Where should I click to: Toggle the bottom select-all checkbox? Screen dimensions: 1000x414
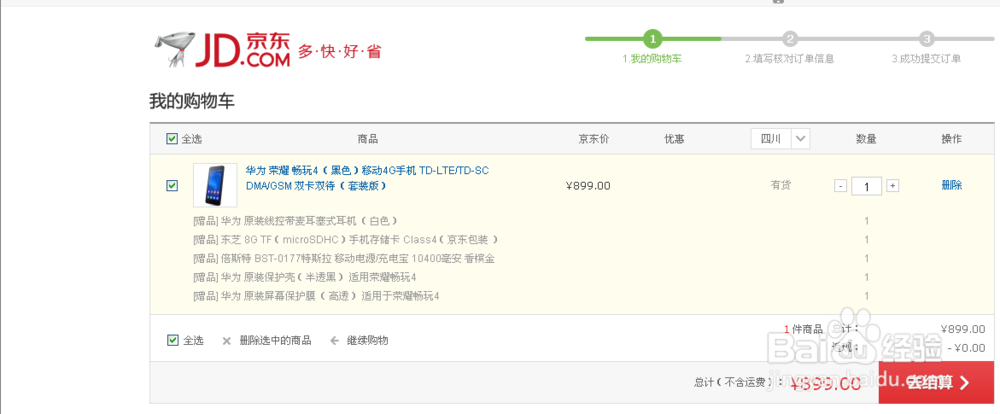point(172,340)
